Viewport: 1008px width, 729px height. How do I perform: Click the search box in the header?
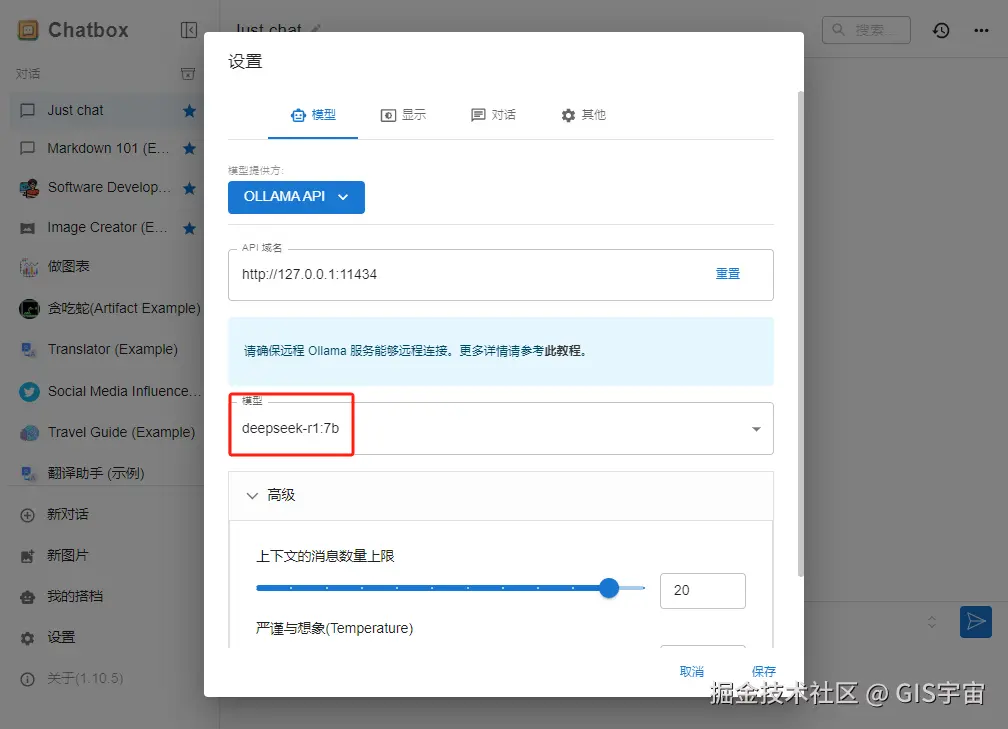click(x=866, y=30)
